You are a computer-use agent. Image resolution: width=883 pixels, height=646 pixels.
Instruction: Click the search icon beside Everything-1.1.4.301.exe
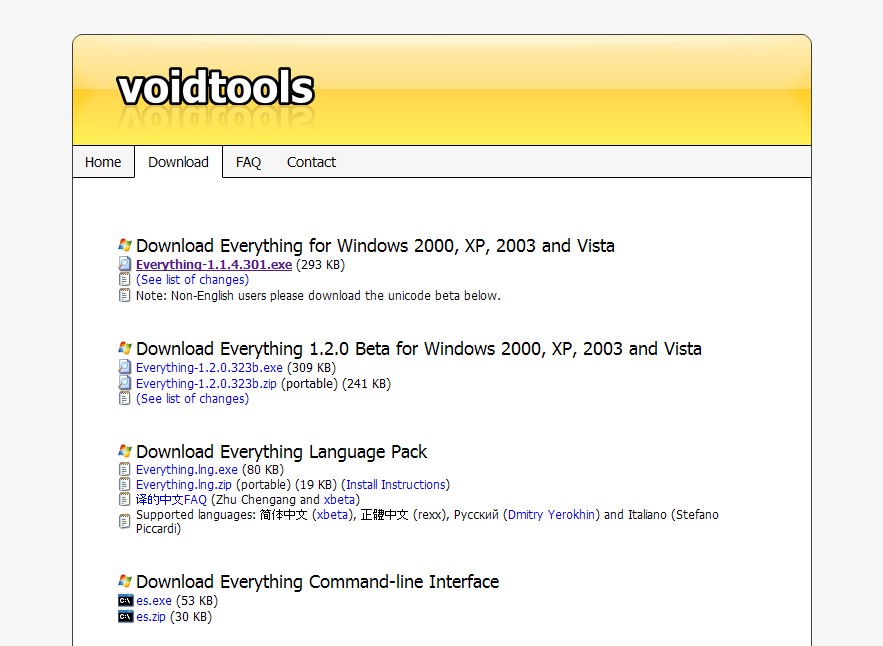(124, 264)
